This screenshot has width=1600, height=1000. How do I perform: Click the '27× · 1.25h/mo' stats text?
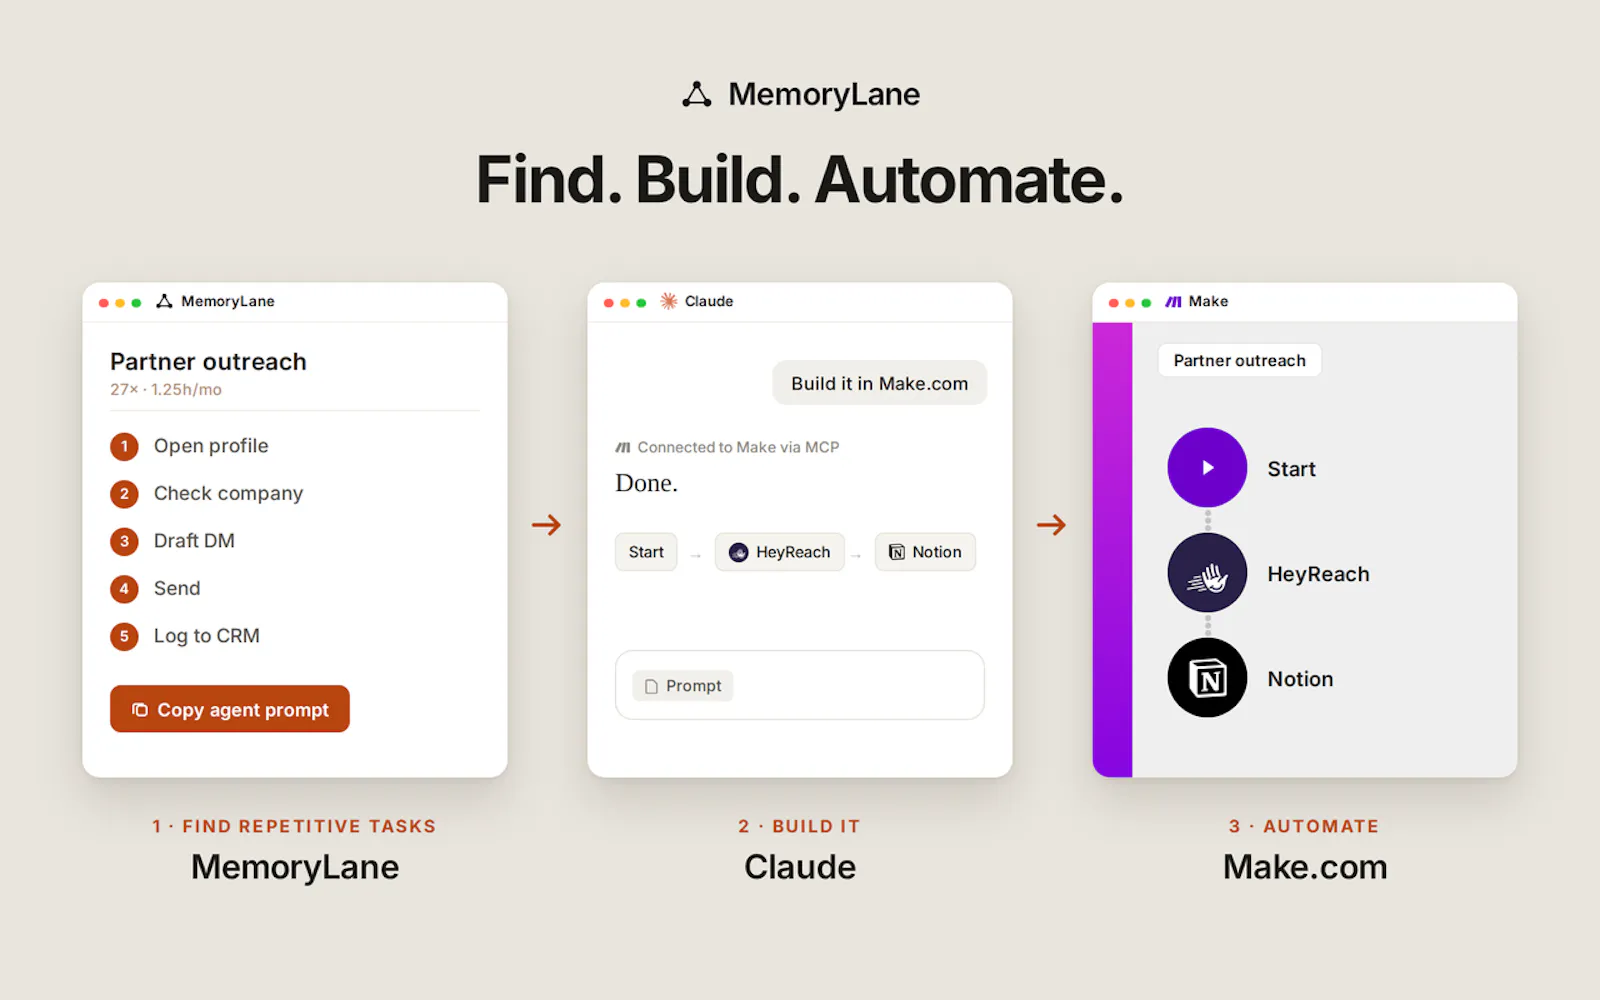click(166, 390)
